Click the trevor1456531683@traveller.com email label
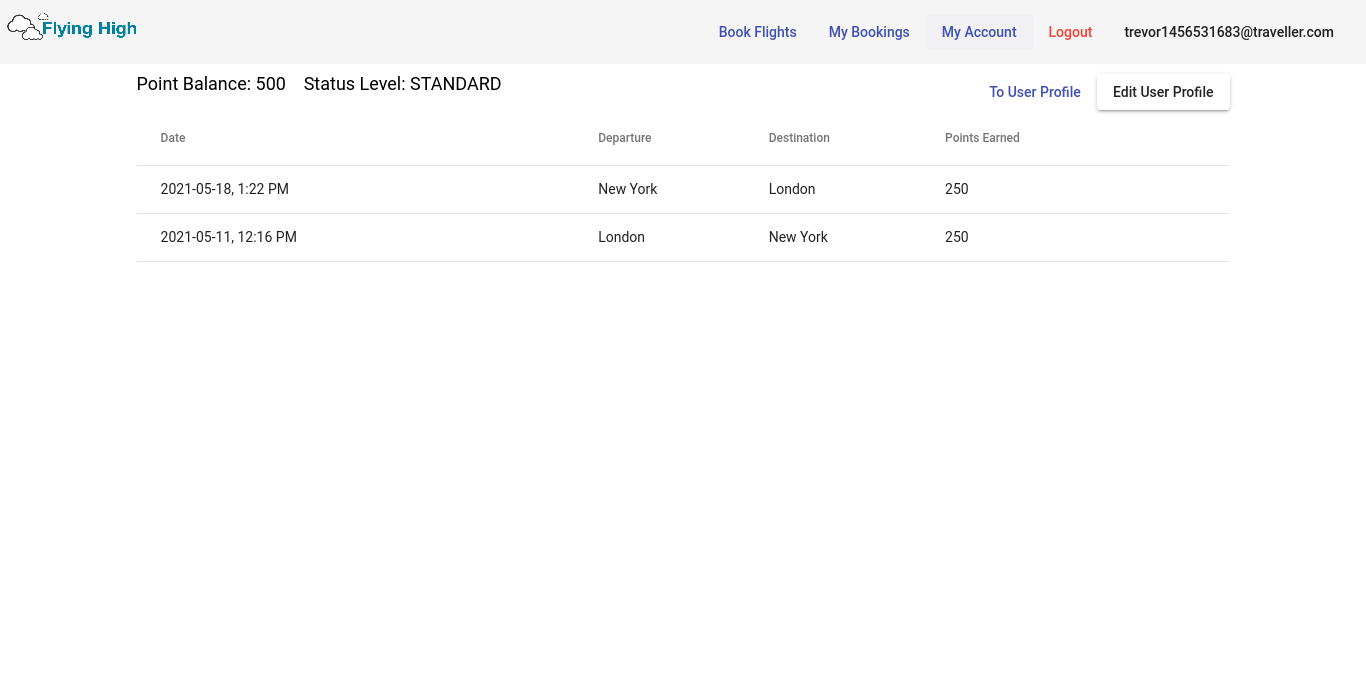Screen dimensions: 1366x694 coord(1229,32)
